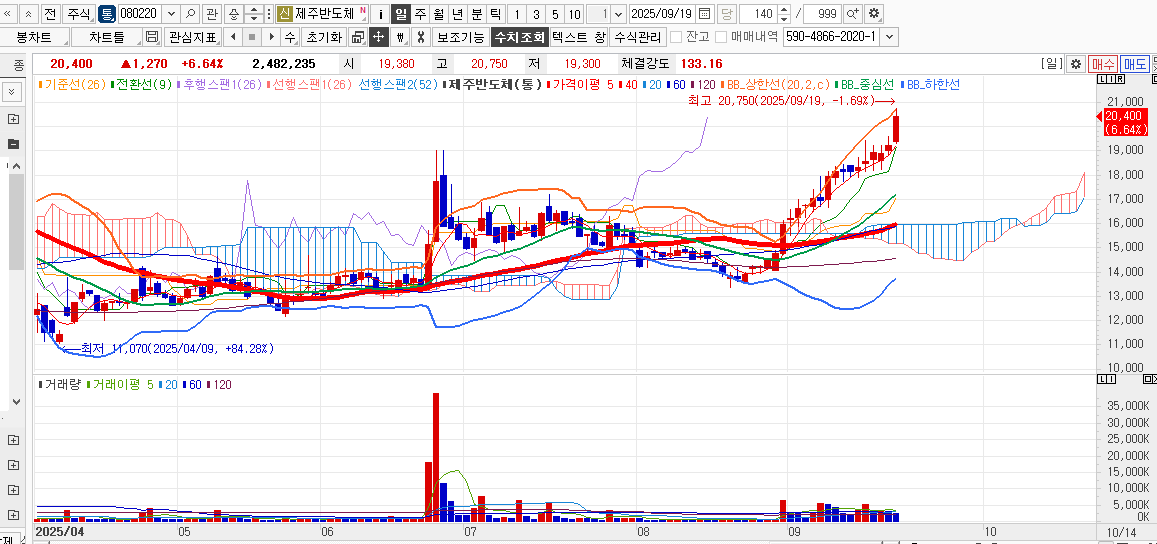The height and width of the screenshot is (544, 1157).
Task: Click the 초기화 reset button
Action: point(323,37)
